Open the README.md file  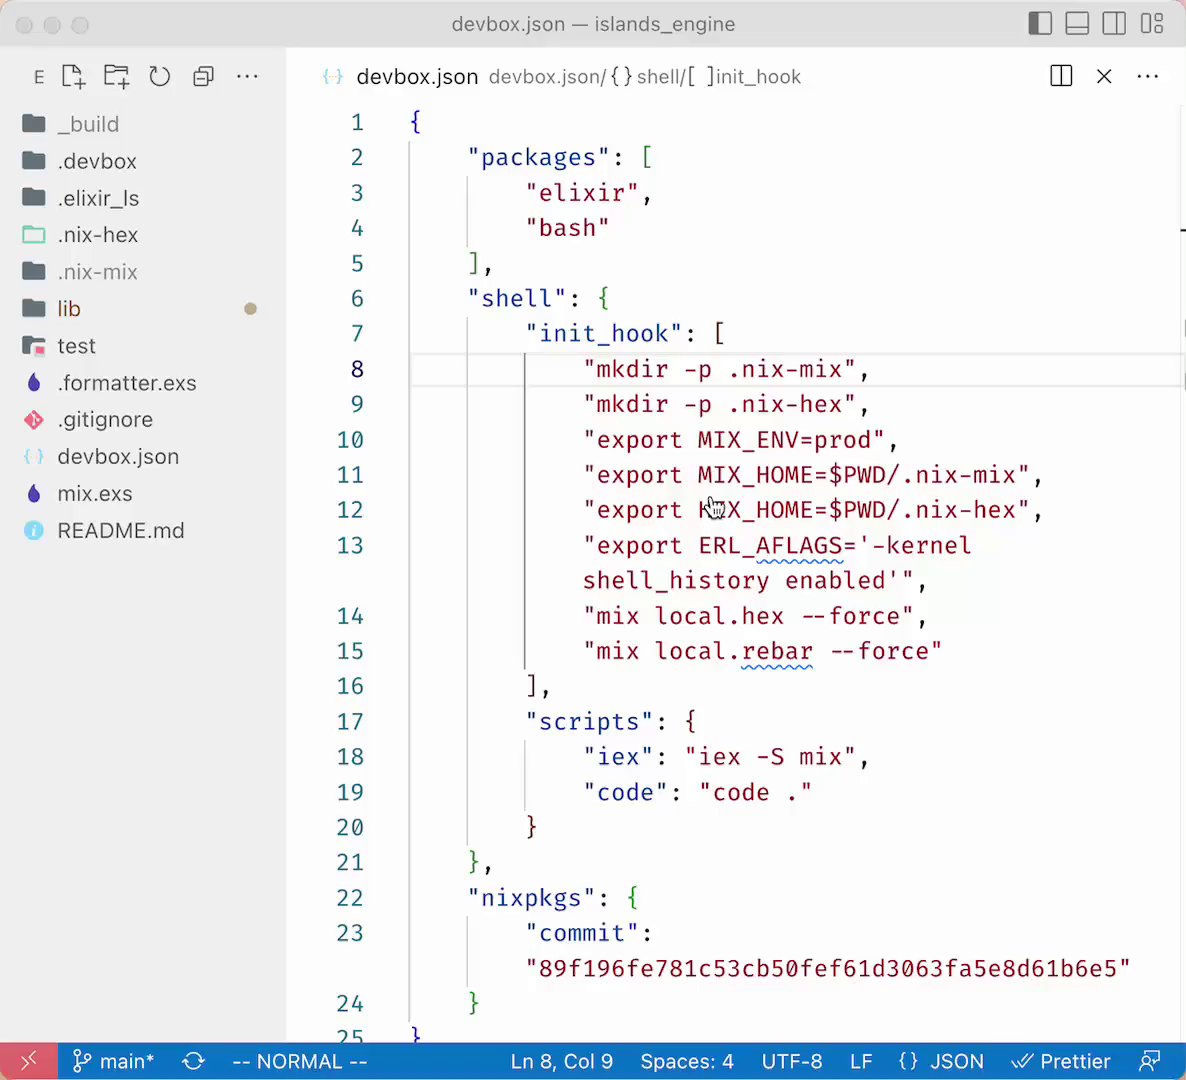tap(143, 530)
